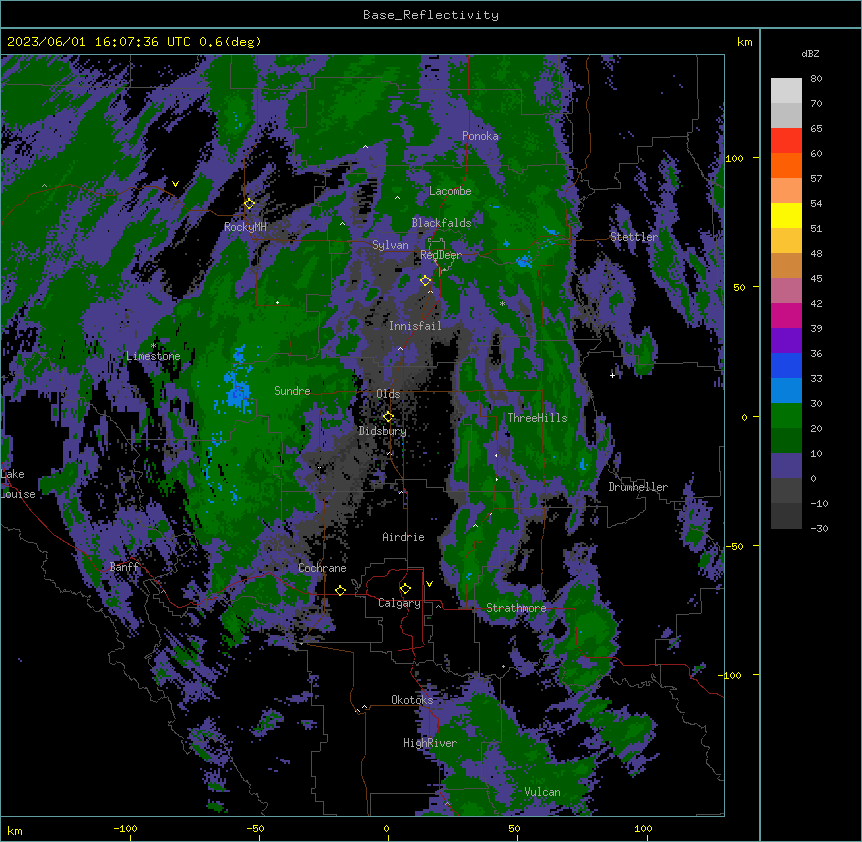Viewport: 862px width, 842px height.
Task: Click the Okotoks city label
Action: click(412, 700)
